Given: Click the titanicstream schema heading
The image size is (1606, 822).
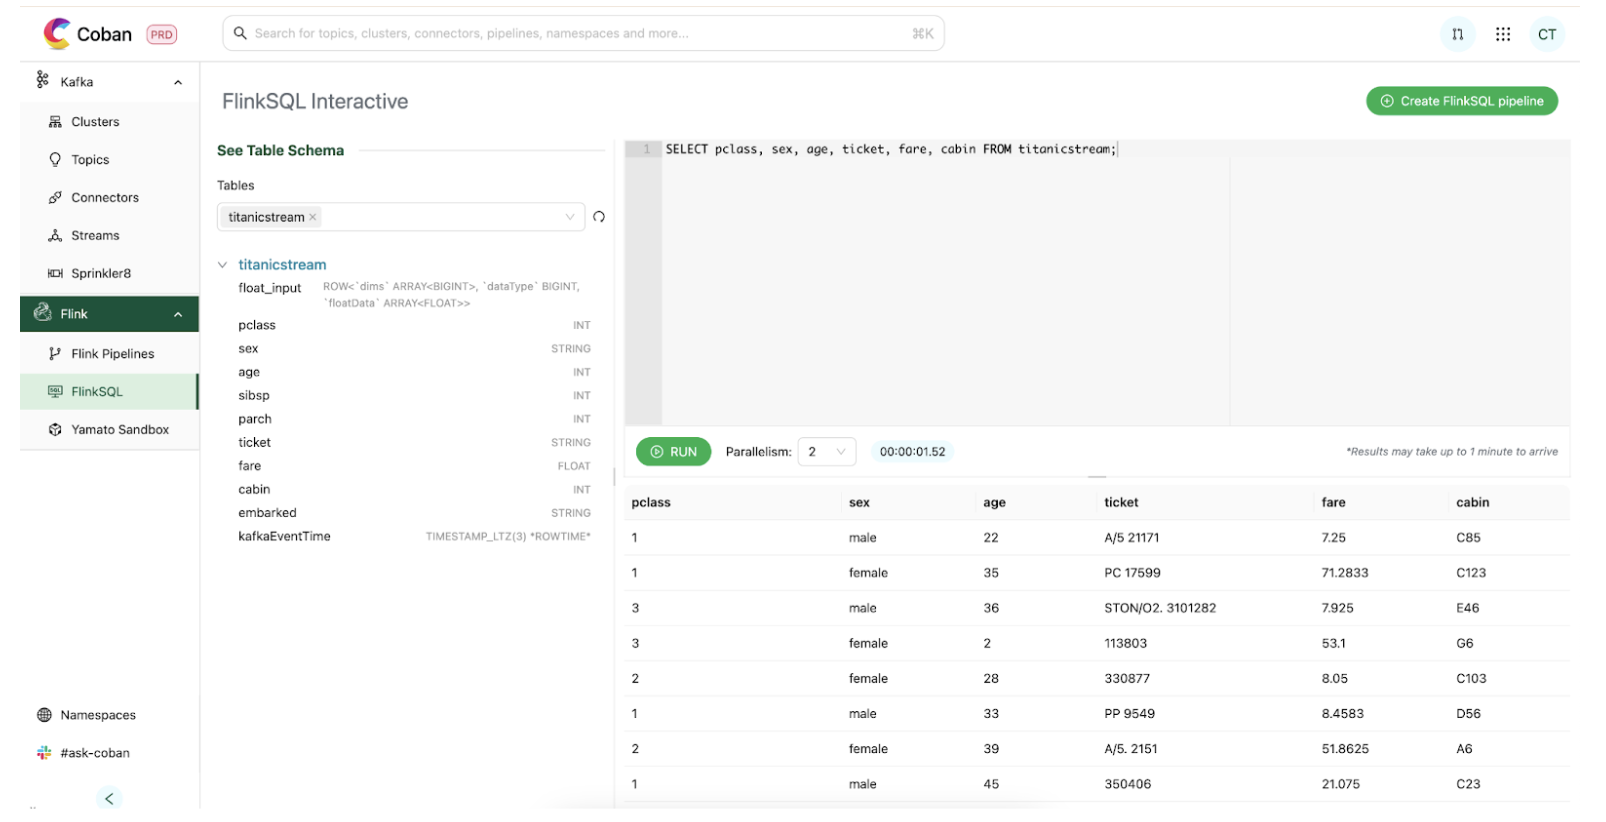Looking at the screenshot, I should pos(282,265).
